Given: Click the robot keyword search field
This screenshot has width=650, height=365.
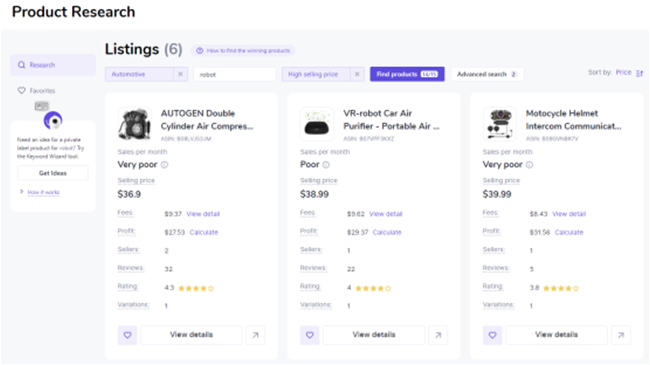Looking at the screenshot, I should pos(235,75).
